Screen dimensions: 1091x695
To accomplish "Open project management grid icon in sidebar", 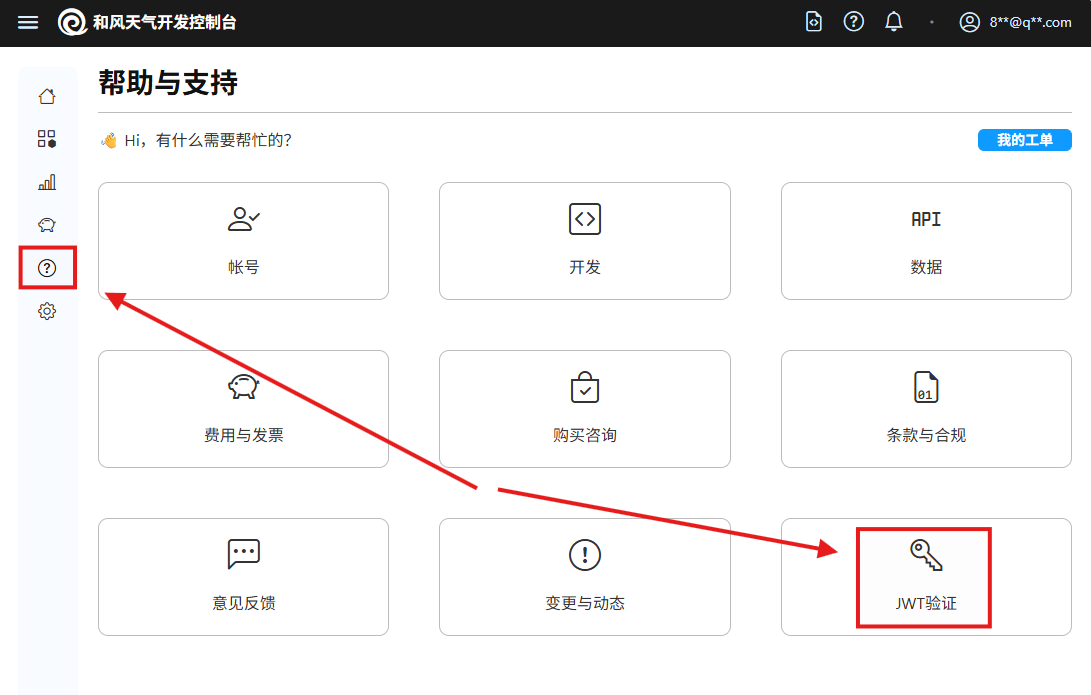I will pyautogui.click(x=47, y=139).
